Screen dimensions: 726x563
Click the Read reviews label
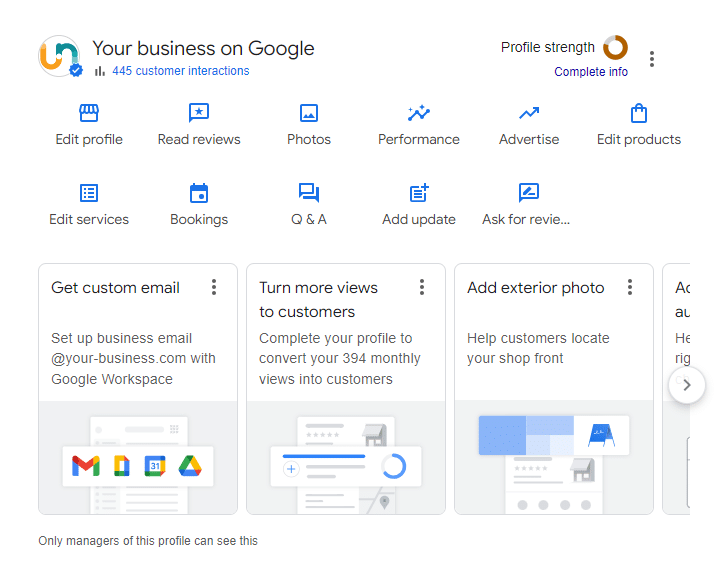(199, 139)
